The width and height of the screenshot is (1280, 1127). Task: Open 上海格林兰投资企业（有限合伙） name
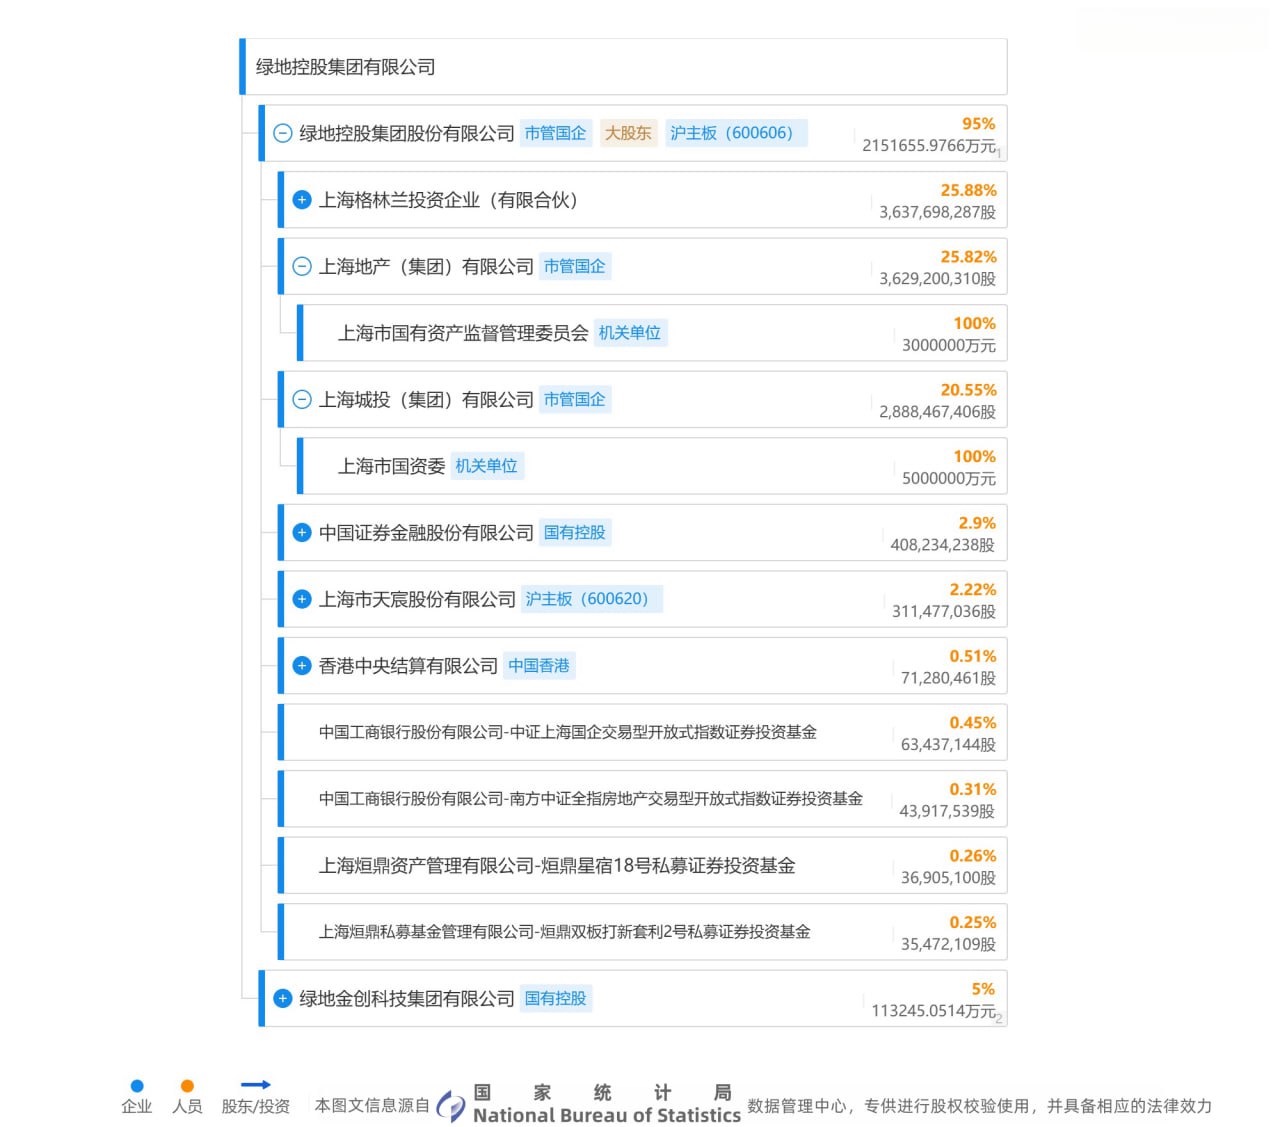tap(448, 200)
